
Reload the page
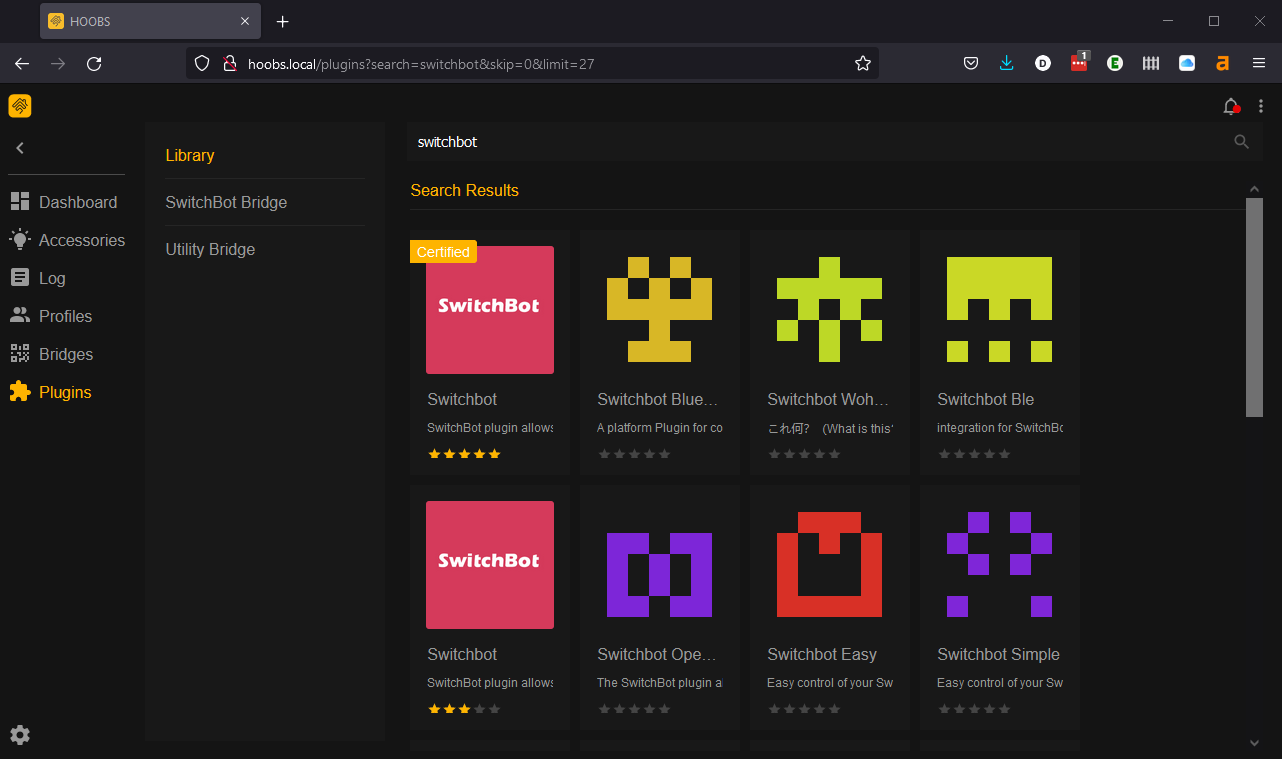click(94, 63)
